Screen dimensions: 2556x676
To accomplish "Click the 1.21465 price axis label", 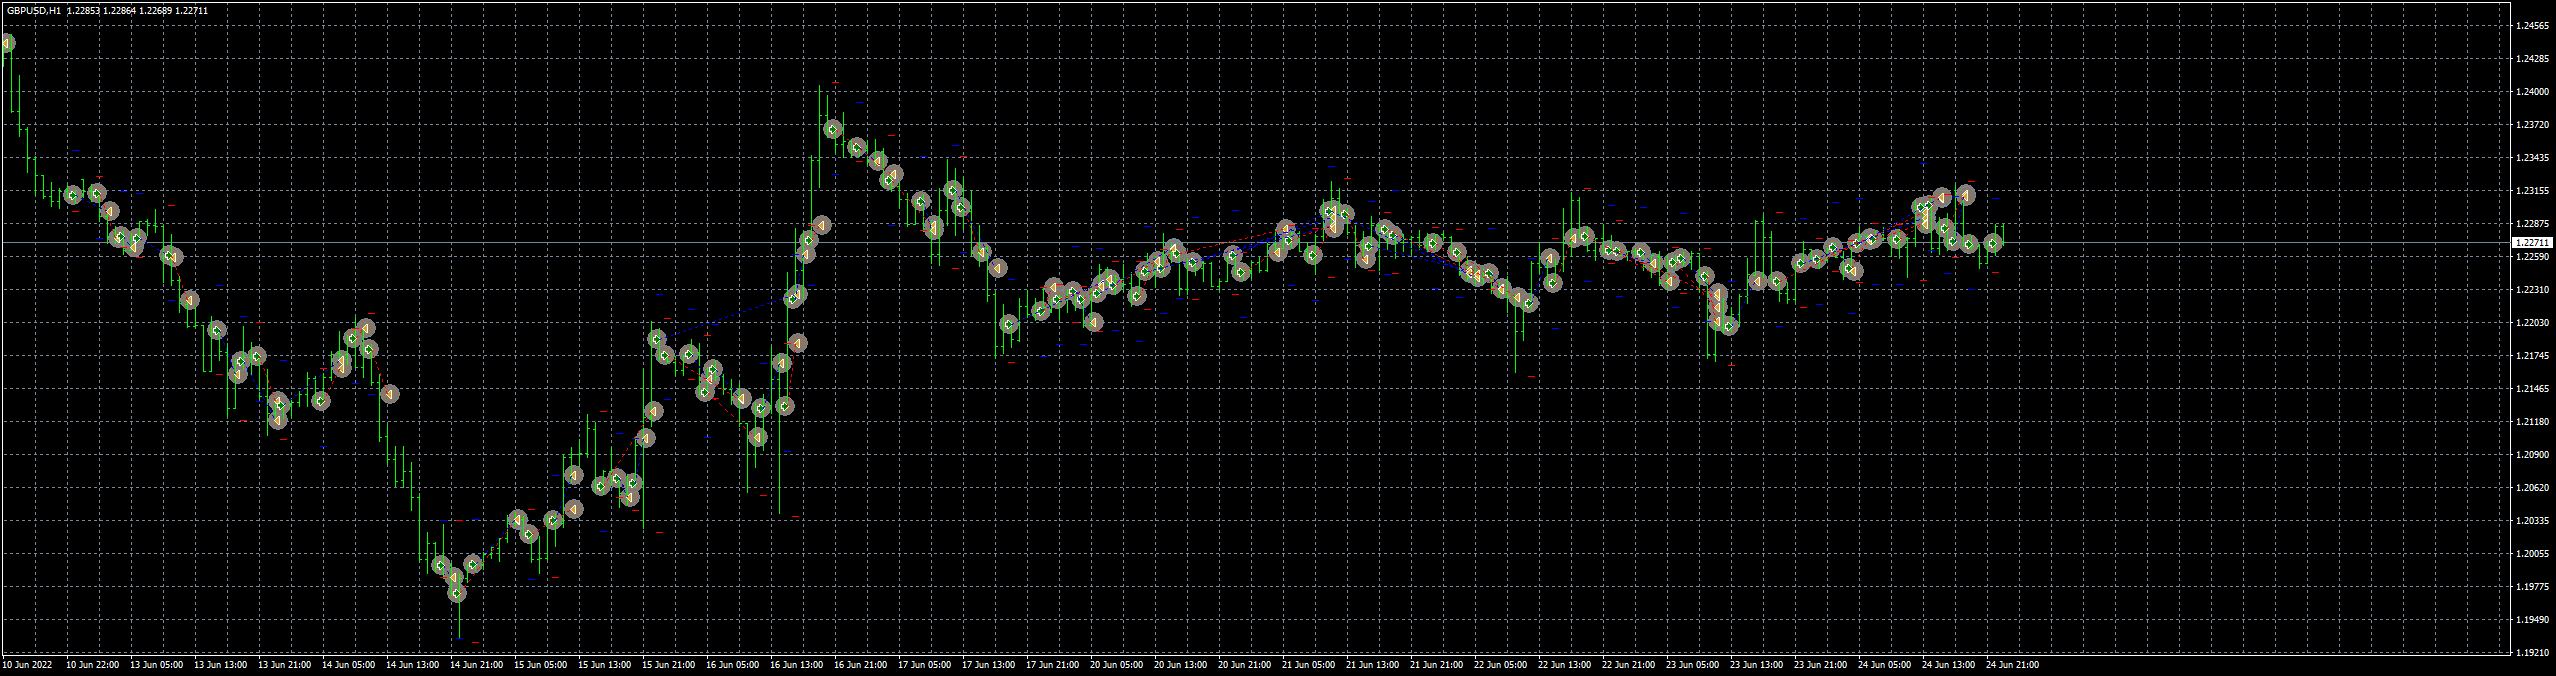I will pos(2532,389).
